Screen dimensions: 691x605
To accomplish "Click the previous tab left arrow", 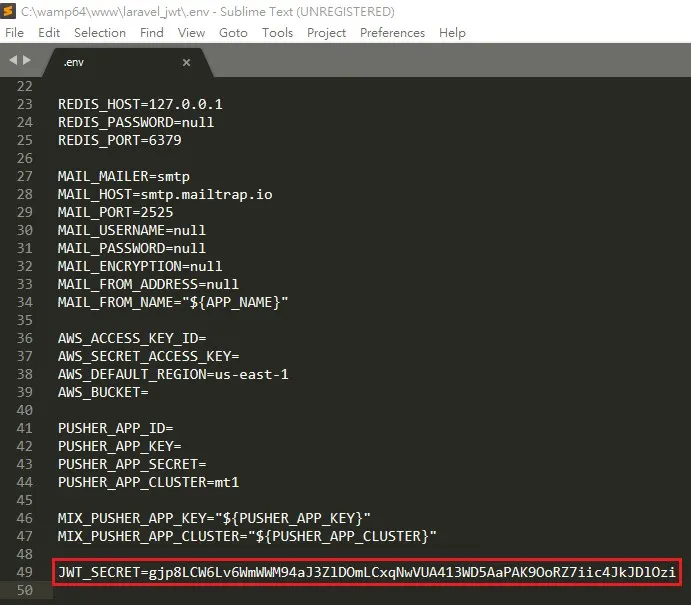I will 14,60.
